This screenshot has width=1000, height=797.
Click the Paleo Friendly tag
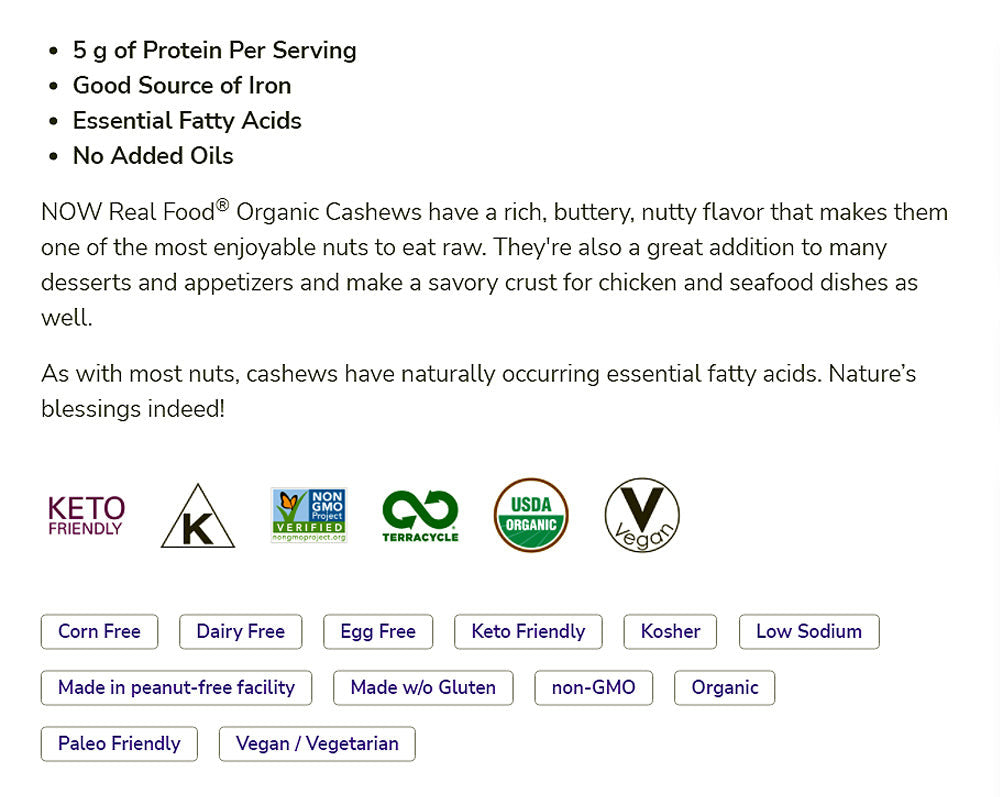119,744
